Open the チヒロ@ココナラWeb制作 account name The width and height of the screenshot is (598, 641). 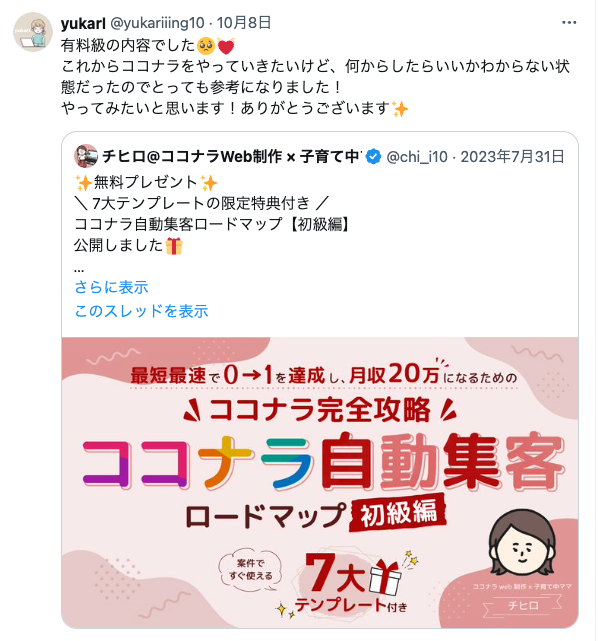point(231,156)
